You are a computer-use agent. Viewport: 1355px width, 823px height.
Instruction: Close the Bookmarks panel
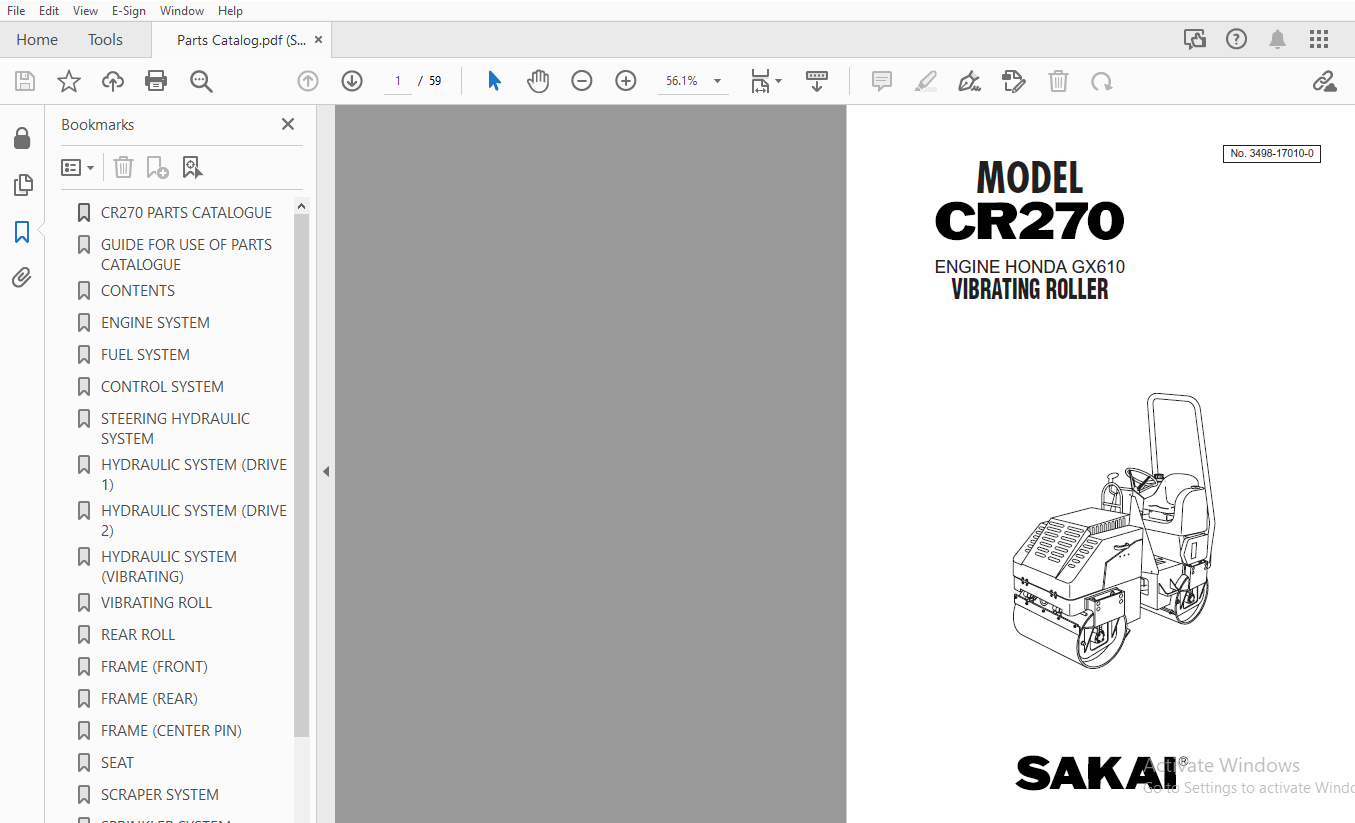coord(288,124)
